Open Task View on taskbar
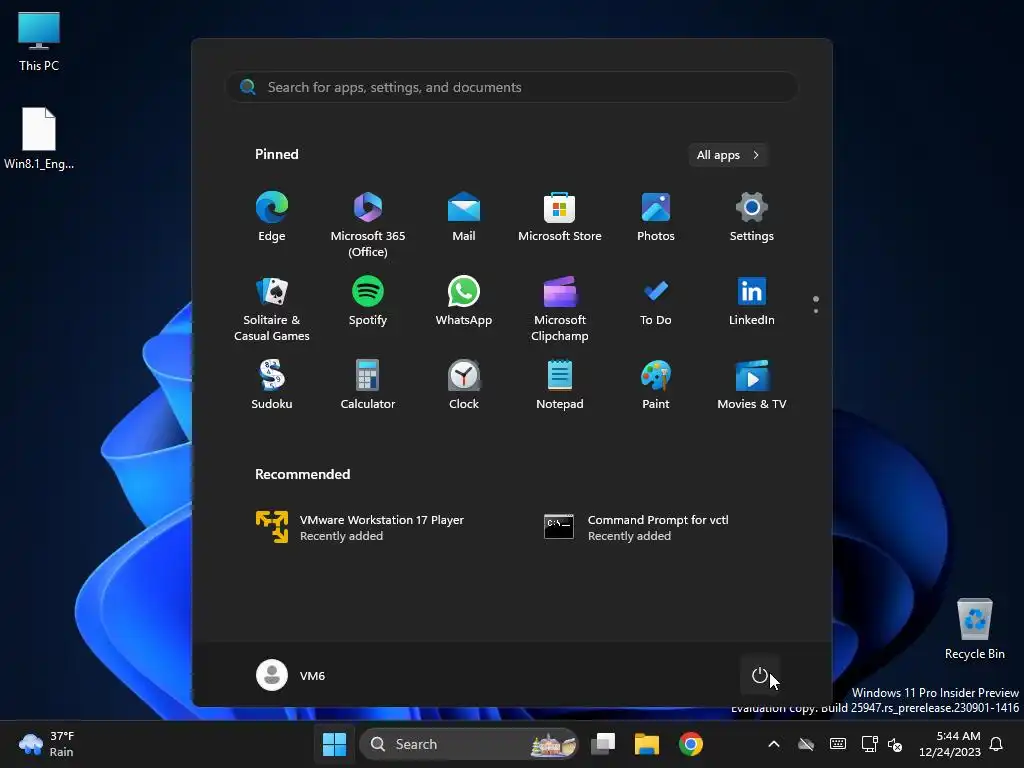1024x768 pixels. click(603, 744)
